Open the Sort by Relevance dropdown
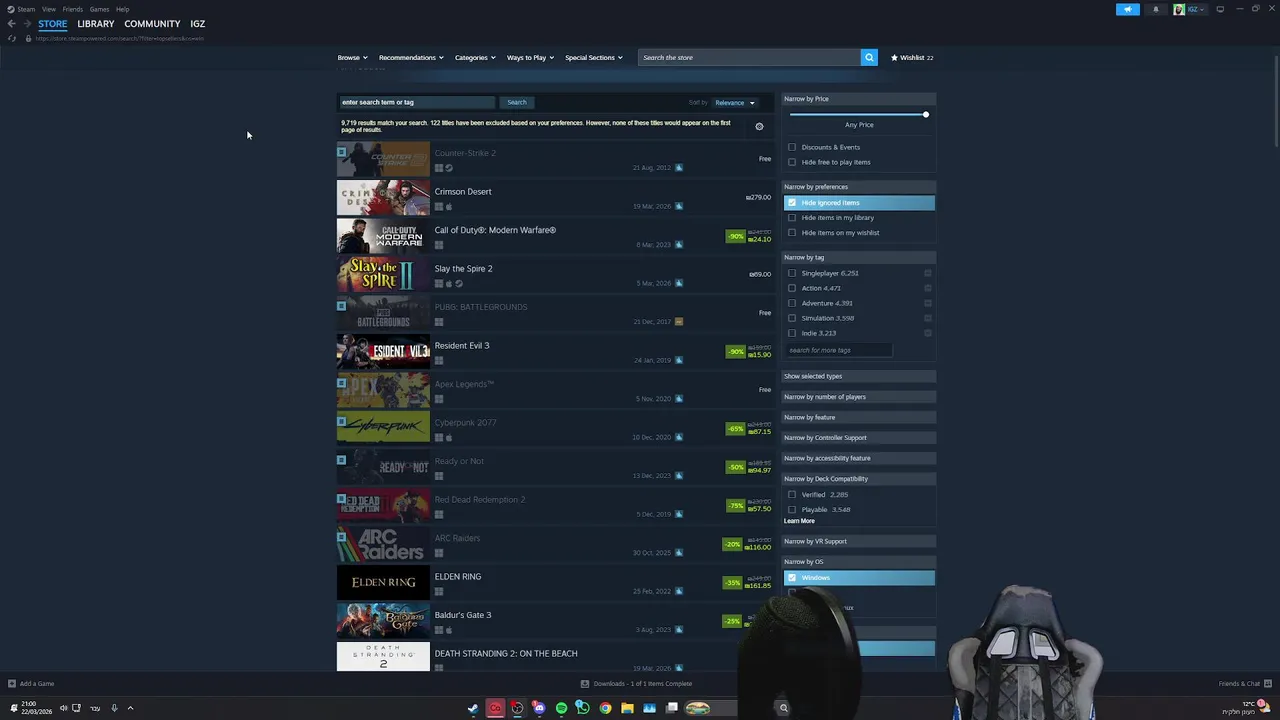1280x720 pixels. (x=735, y=102)
